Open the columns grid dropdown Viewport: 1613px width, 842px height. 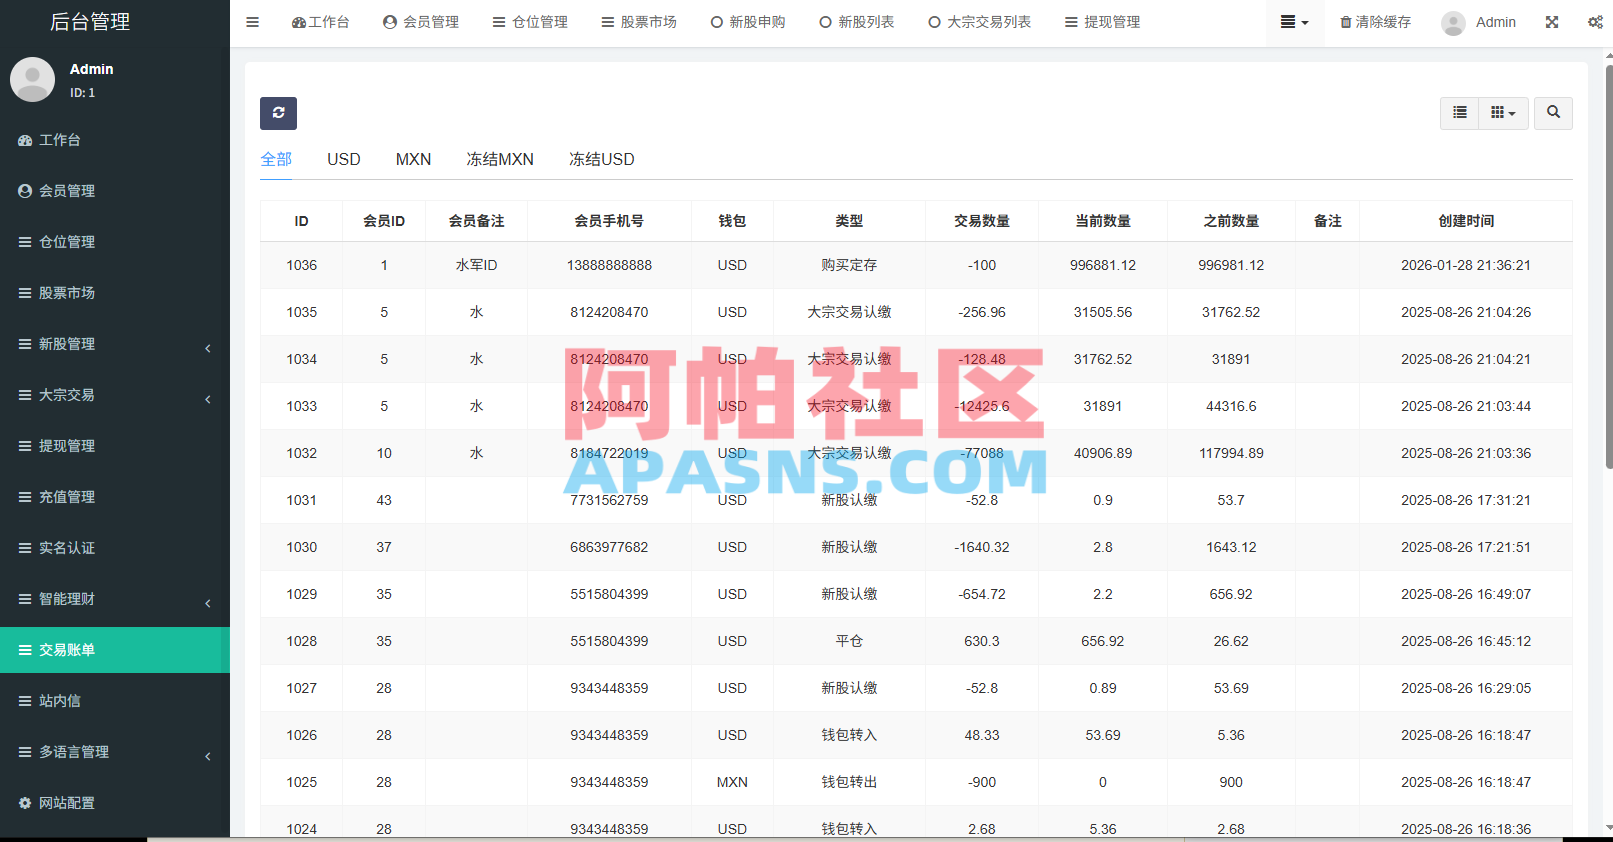pos(1503,113)
